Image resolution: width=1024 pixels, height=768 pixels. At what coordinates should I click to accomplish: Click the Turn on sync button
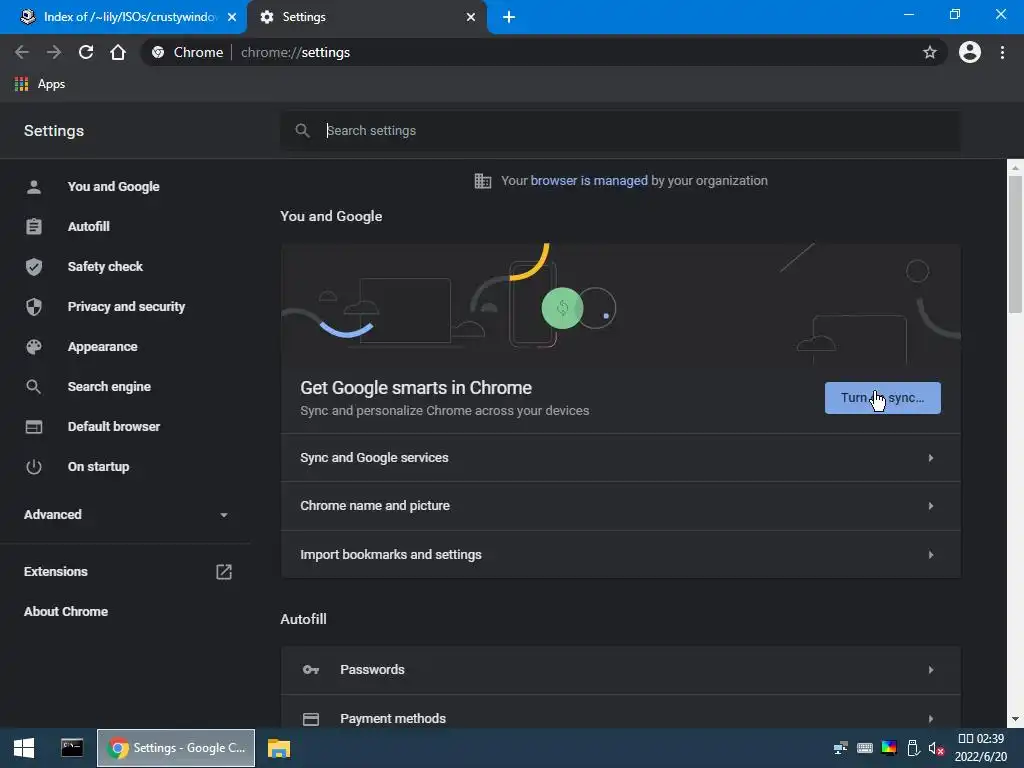[x=882, y=398]
